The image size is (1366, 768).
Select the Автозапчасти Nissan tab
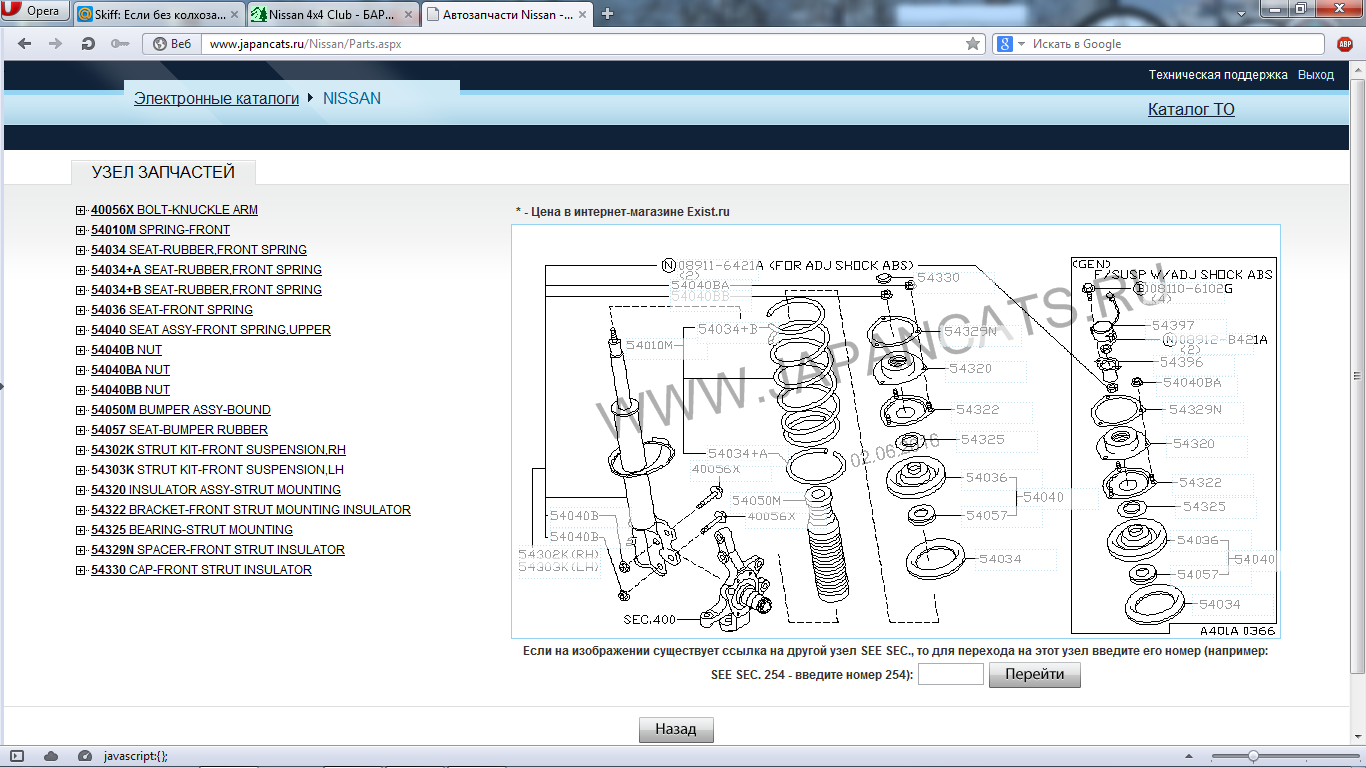(x=506, y=14)
